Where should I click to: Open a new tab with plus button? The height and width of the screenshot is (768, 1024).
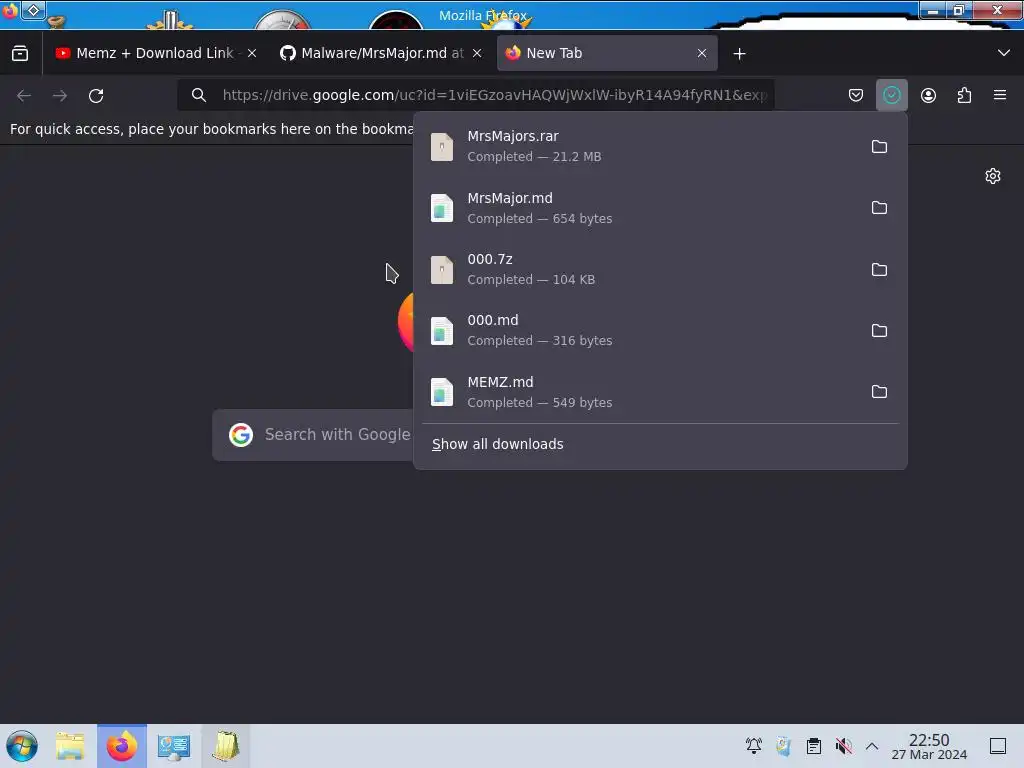tap(739, 54)
